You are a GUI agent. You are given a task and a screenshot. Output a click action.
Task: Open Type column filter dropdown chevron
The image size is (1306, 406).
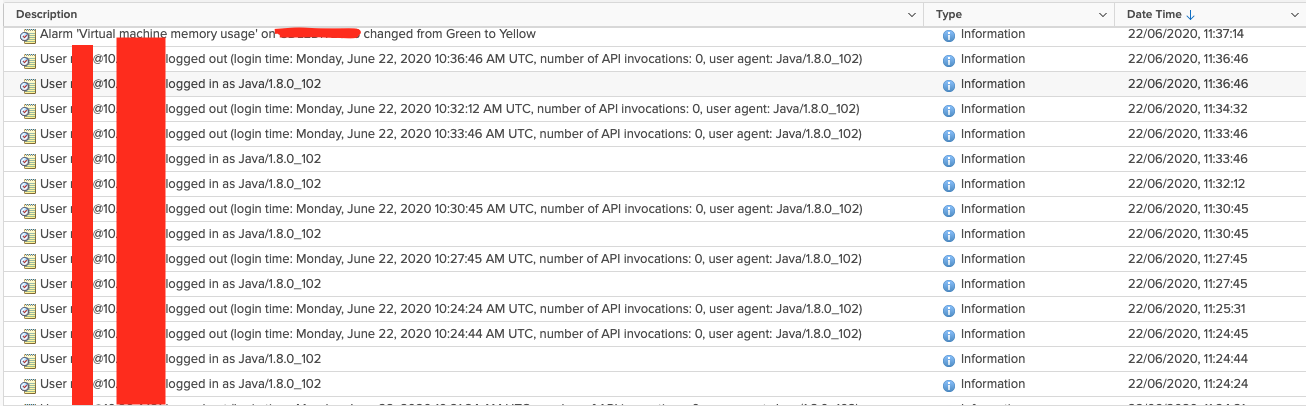1102,15
